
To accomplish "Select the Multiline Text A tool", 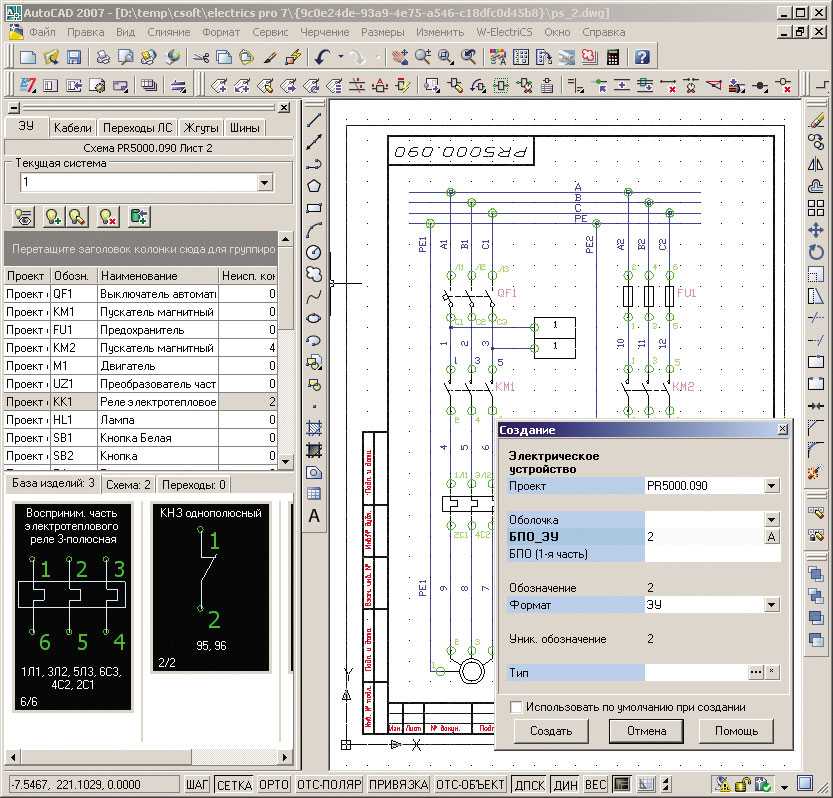I will pyautogui.click(x=314, y=516).
